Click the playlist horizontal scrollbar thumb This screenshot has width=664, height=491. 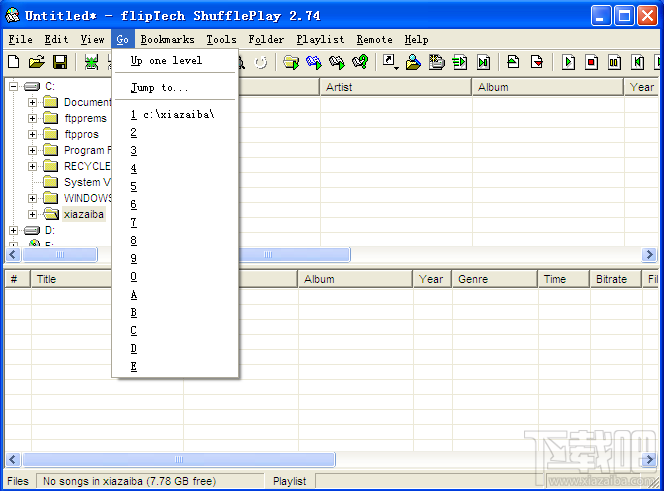(179, 460)
